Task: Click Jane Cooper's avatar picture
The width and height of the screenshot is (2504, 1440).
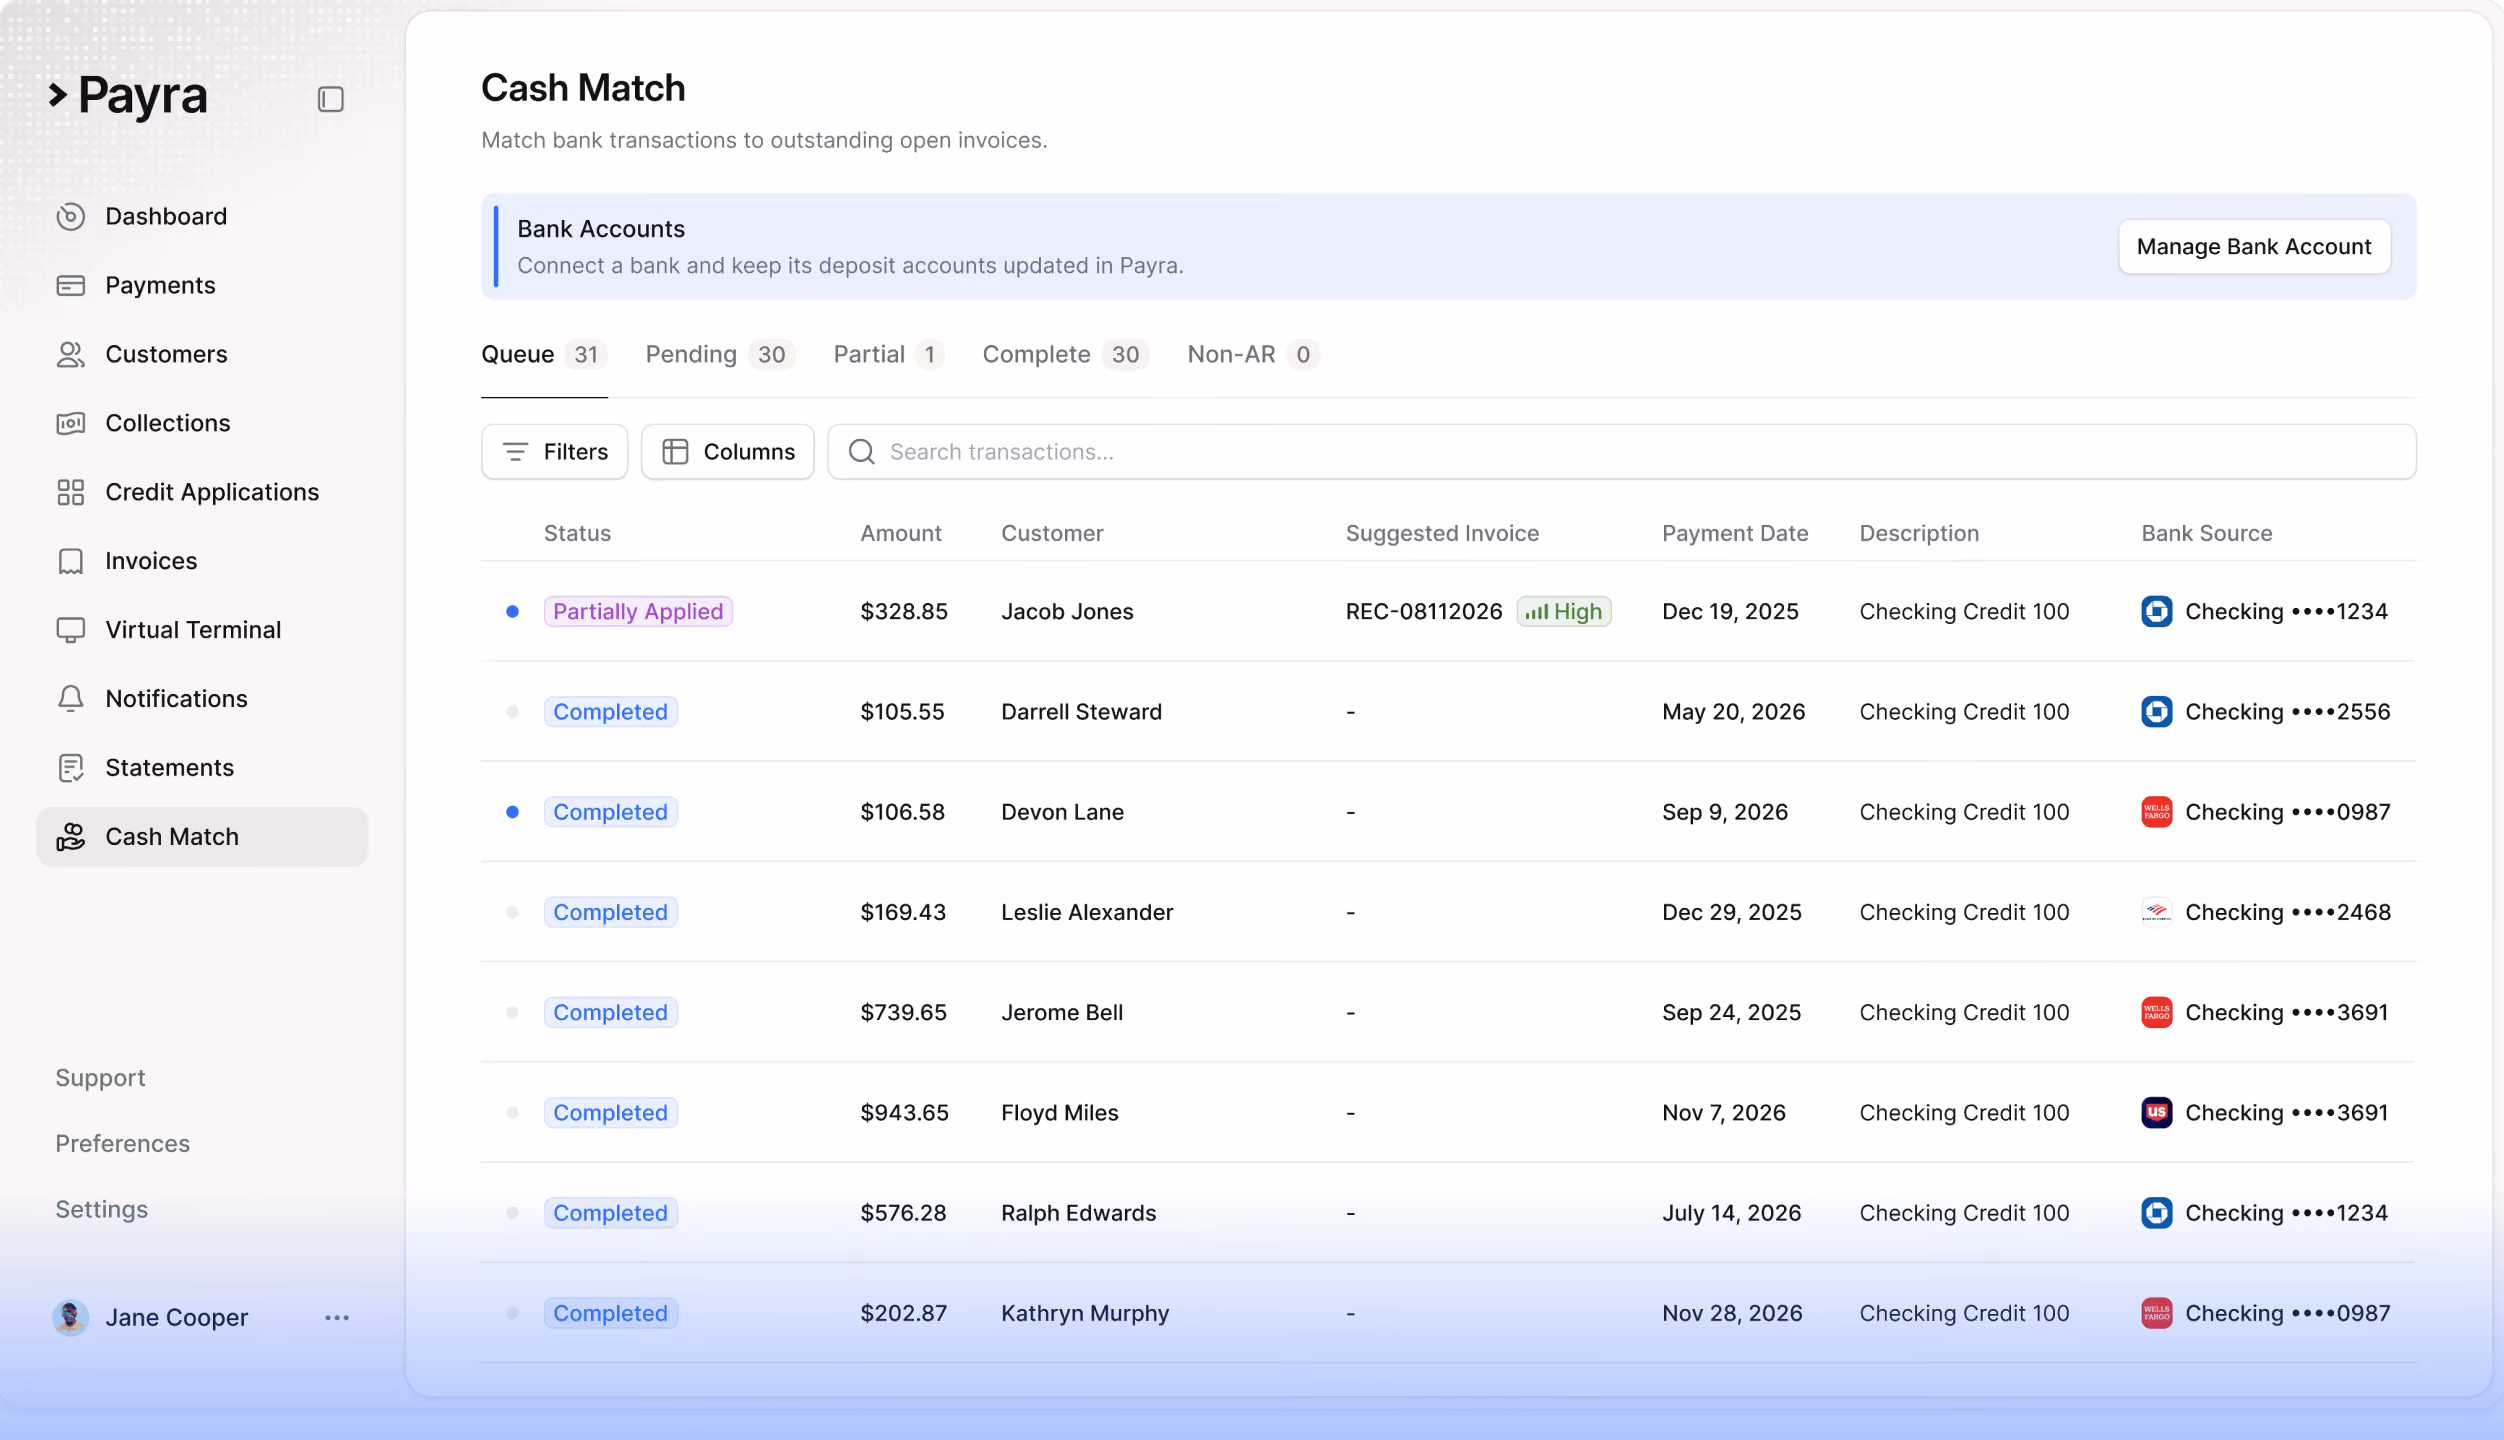Action: point(71,1317)
